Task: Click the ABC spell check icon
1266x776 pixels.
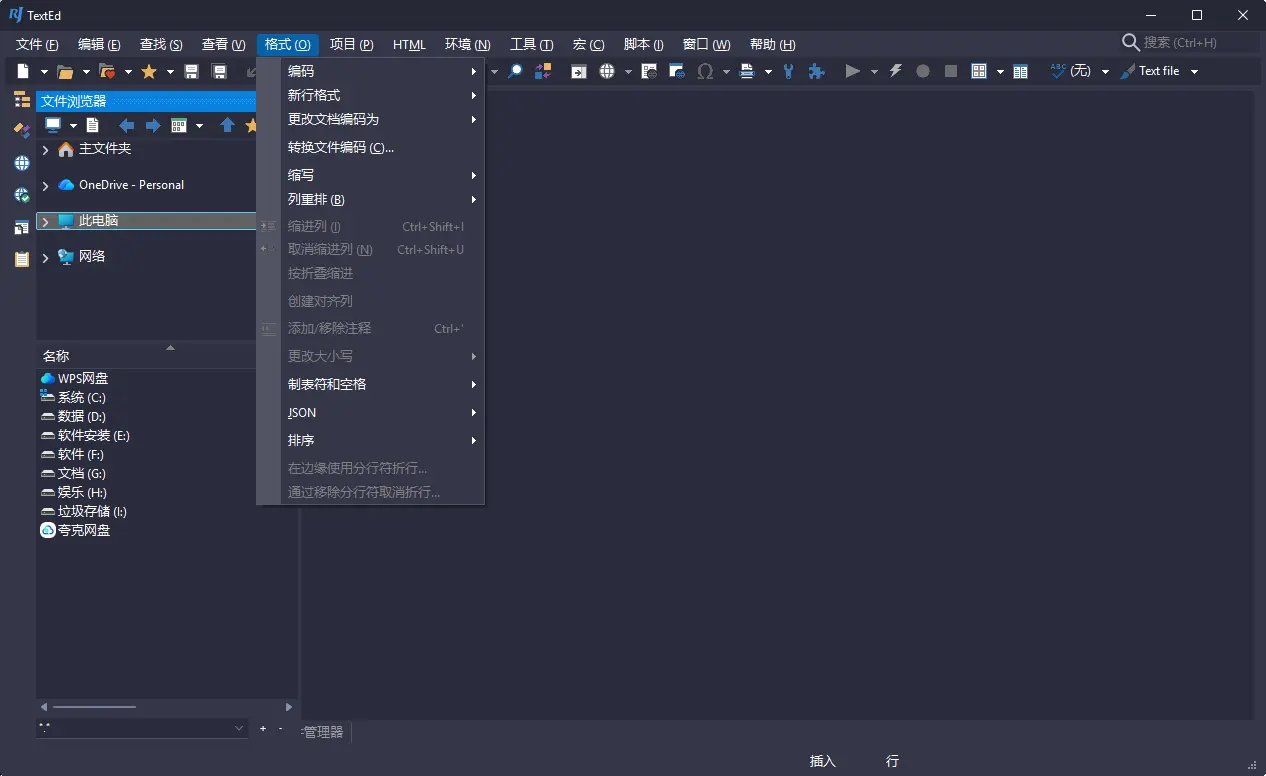Action: [1058, 71]
